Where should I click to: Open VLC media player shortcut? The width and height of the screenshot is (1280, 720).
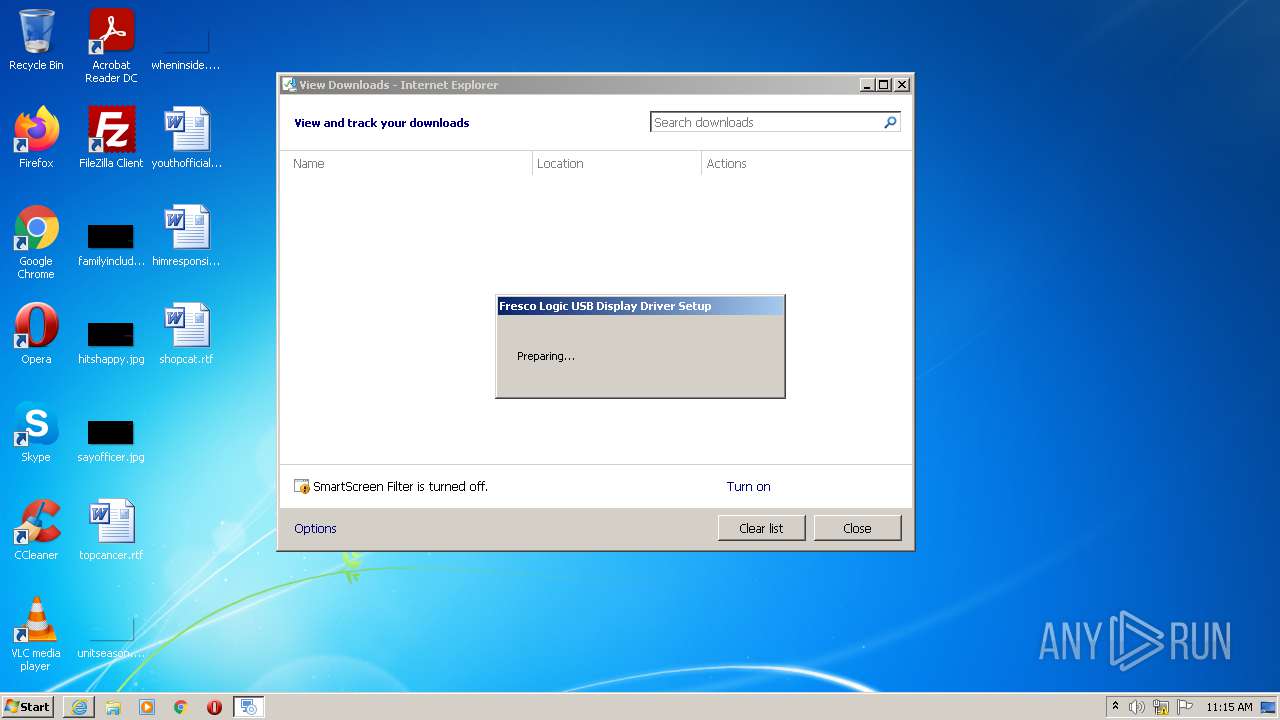[36, 634]
